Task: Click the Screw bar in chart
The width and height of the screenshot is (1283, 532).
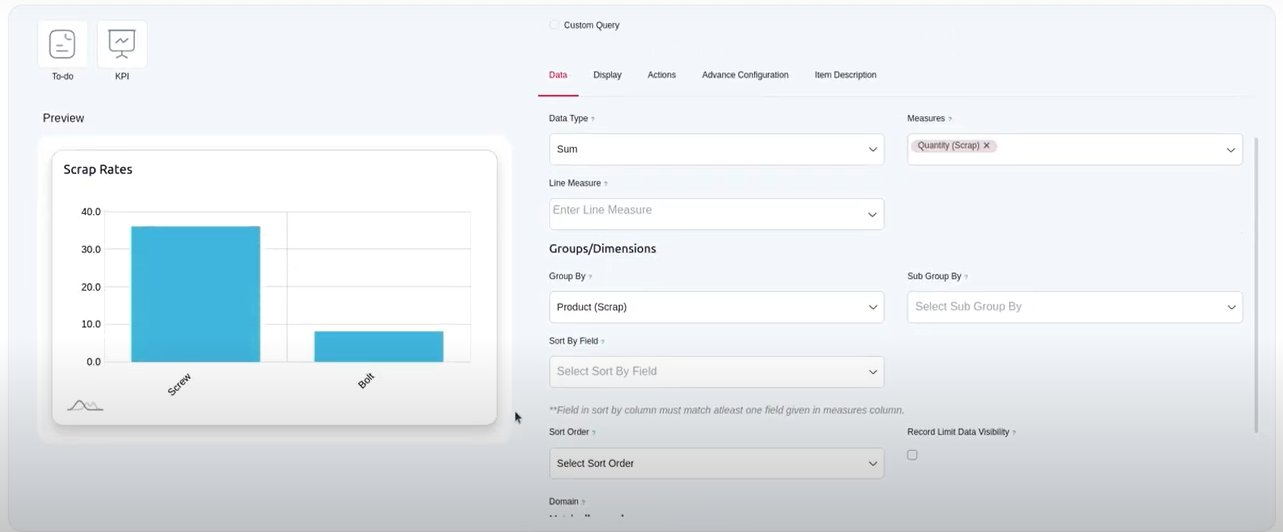Action: tap(195, 294)
